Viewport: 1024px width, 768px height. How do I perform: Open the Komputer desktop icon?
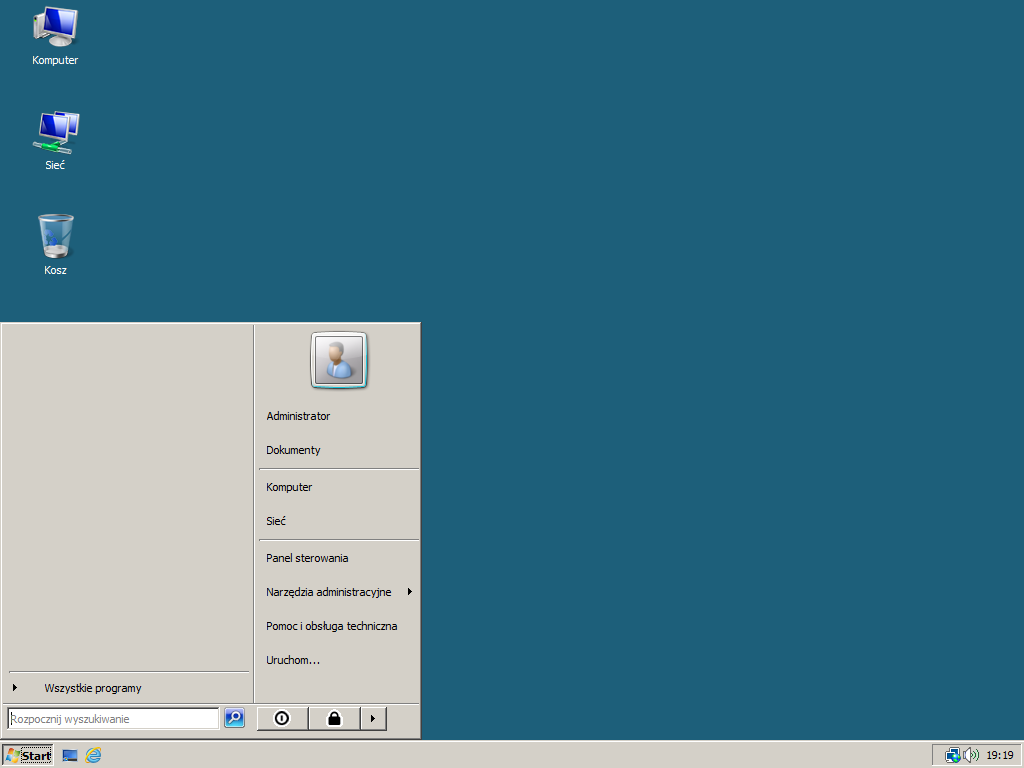coord(56,36)
